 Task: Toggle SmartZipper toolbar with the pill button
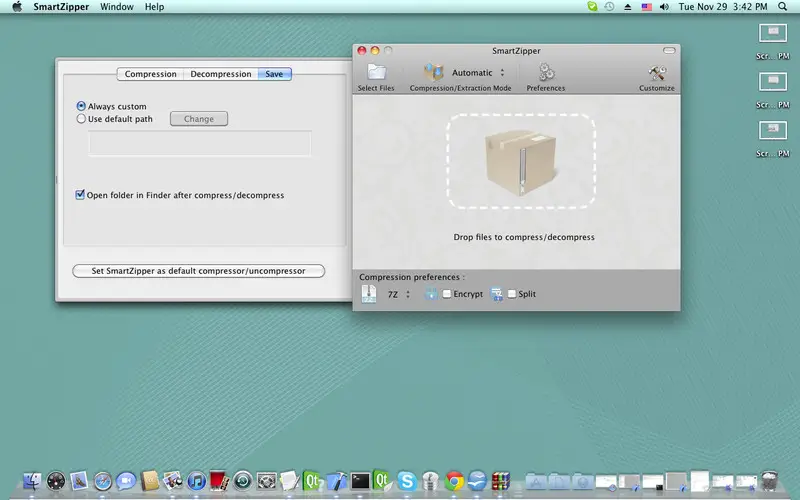pos(669,51)
